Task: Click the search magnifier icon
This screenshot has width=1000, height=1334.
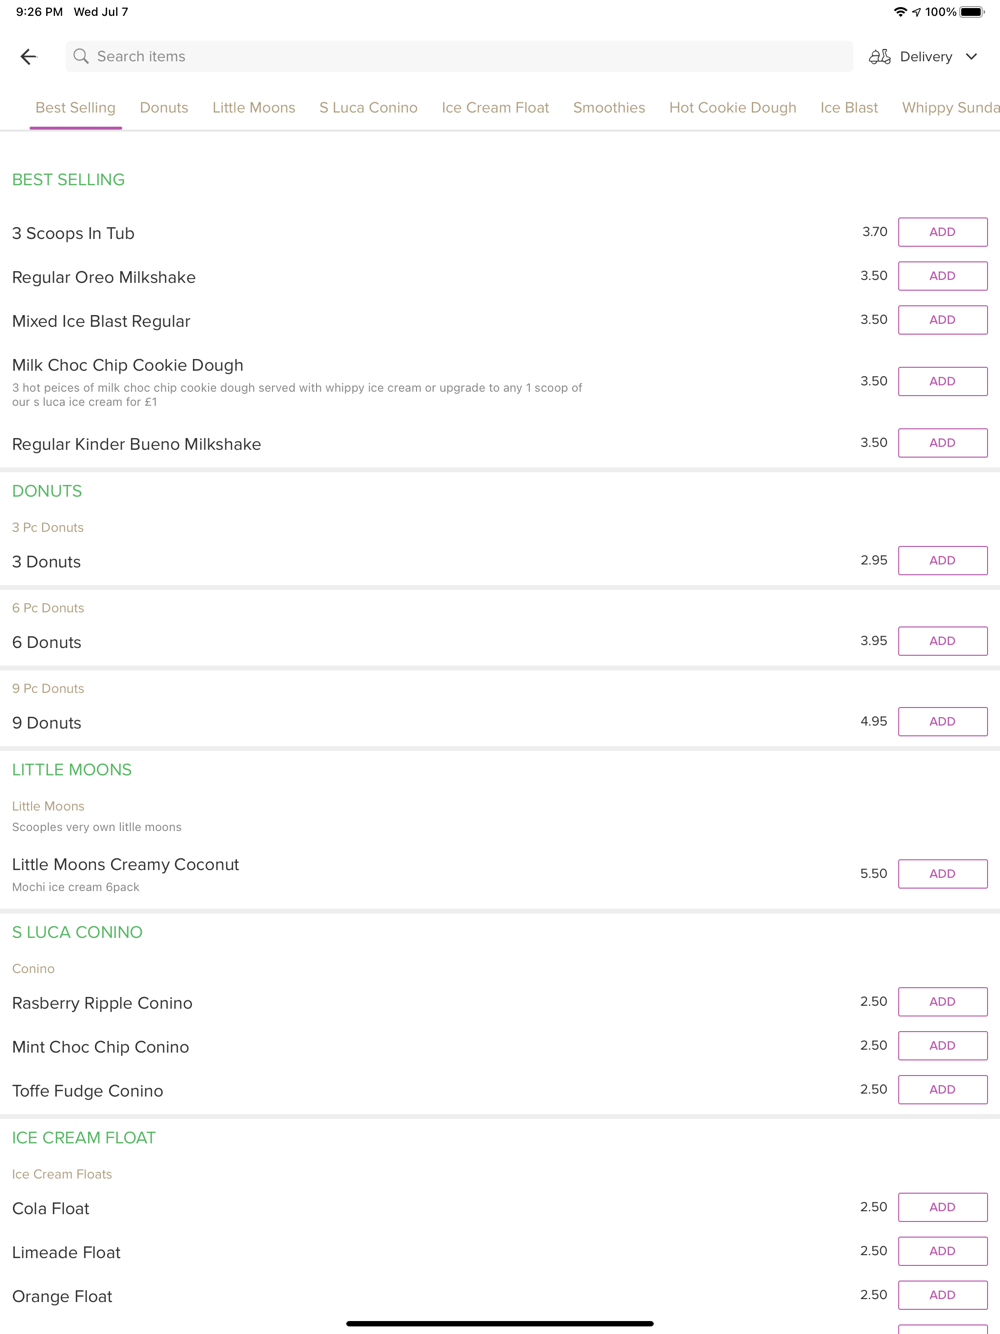Action: point(81,57)
